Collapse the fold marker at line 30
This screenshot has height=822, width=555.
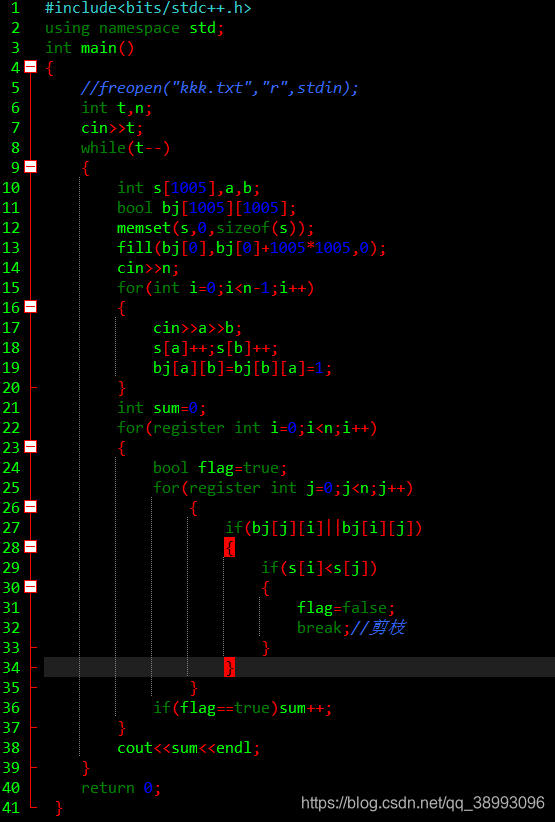pos(31,587)
